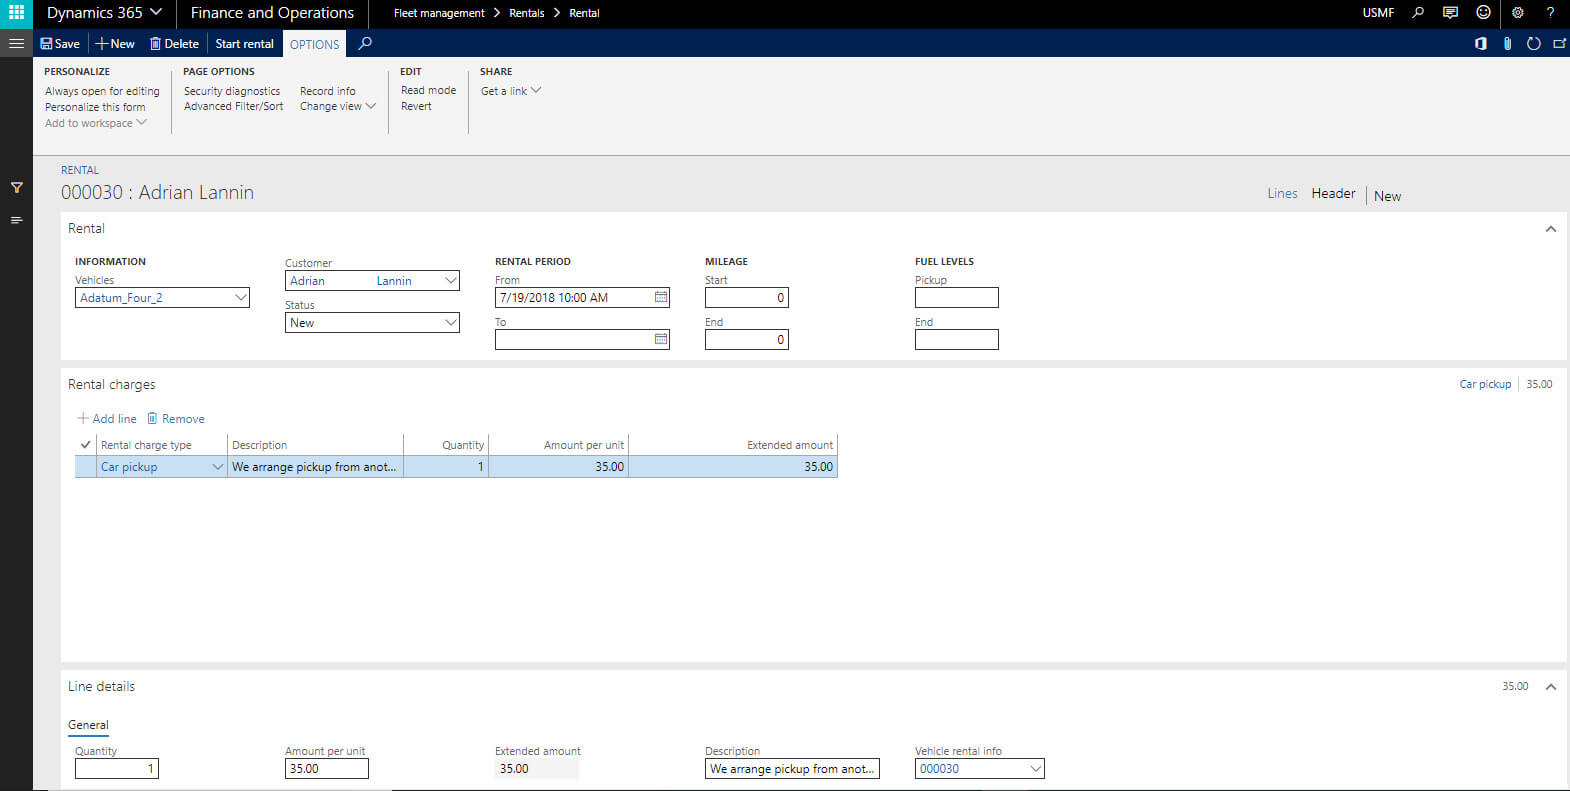Click Add line in Rental charges

pos(107,419)
